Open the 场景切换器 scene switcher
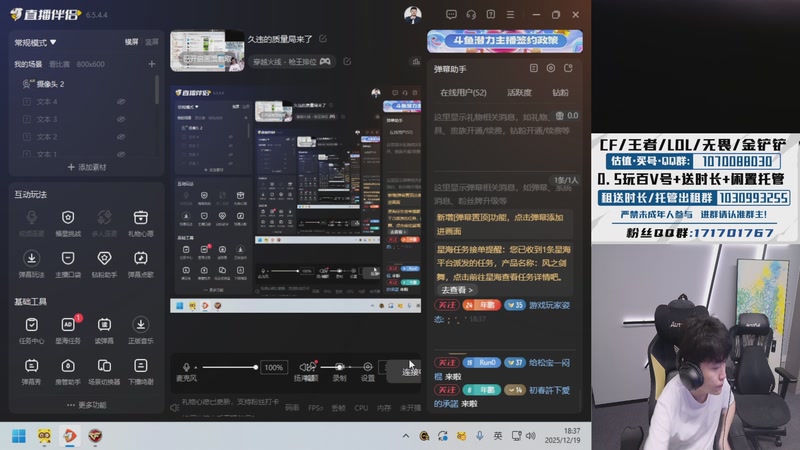The image size is (800, 450). tap(104, 371)
